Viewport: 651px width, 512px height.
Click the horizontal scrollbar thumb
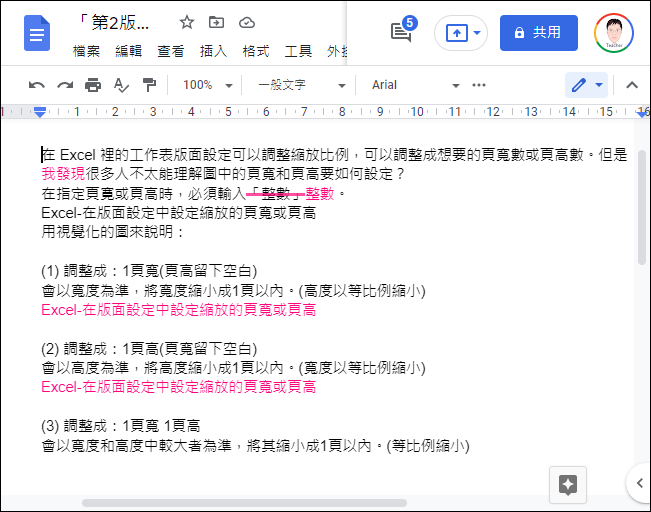244,503
